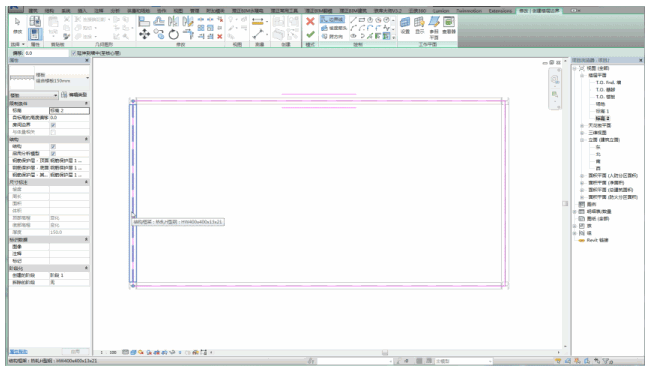The height and width of the screenshot is (369, 651).
Task: Cancel edit mode with red X
Action: 310,21
